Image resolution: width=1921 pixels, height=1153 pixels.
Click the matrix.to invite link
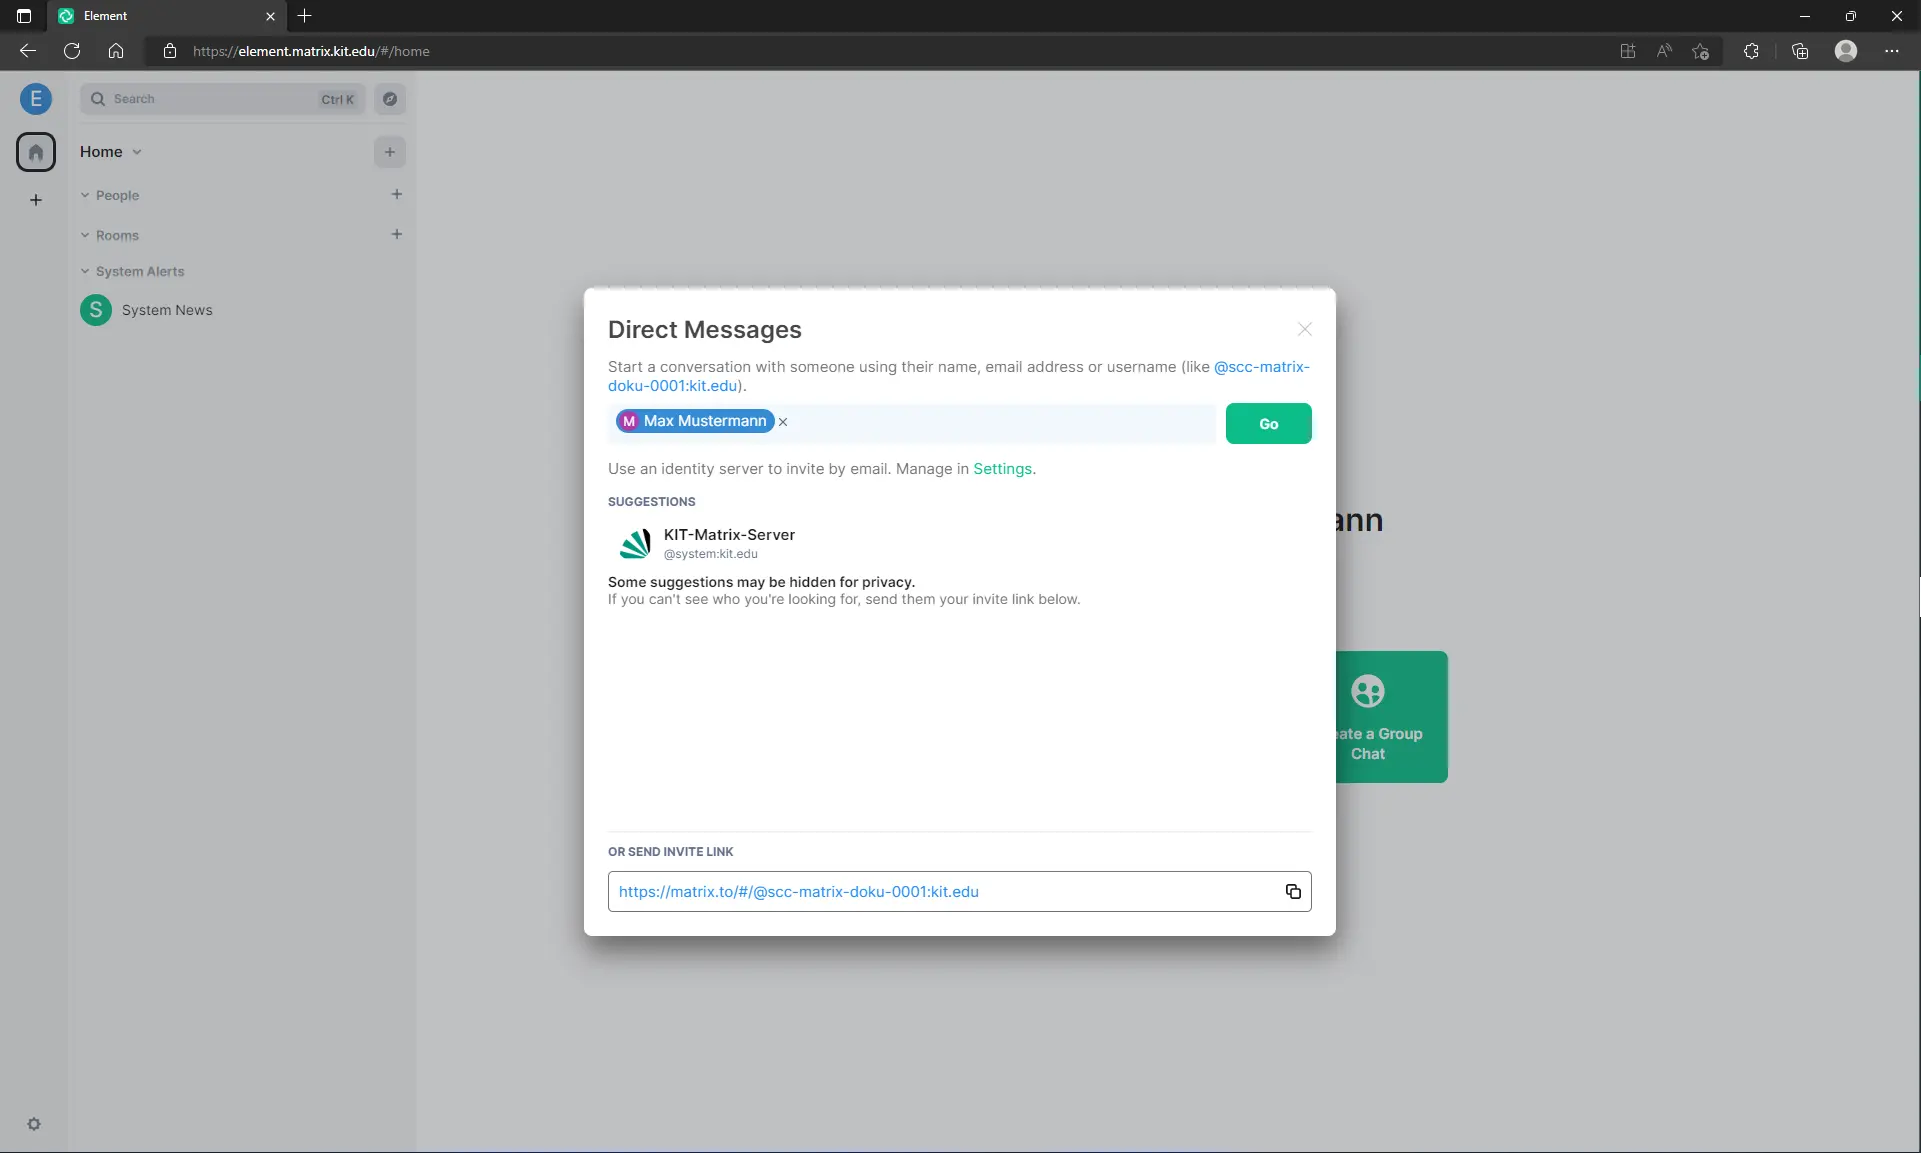(798, 891)
